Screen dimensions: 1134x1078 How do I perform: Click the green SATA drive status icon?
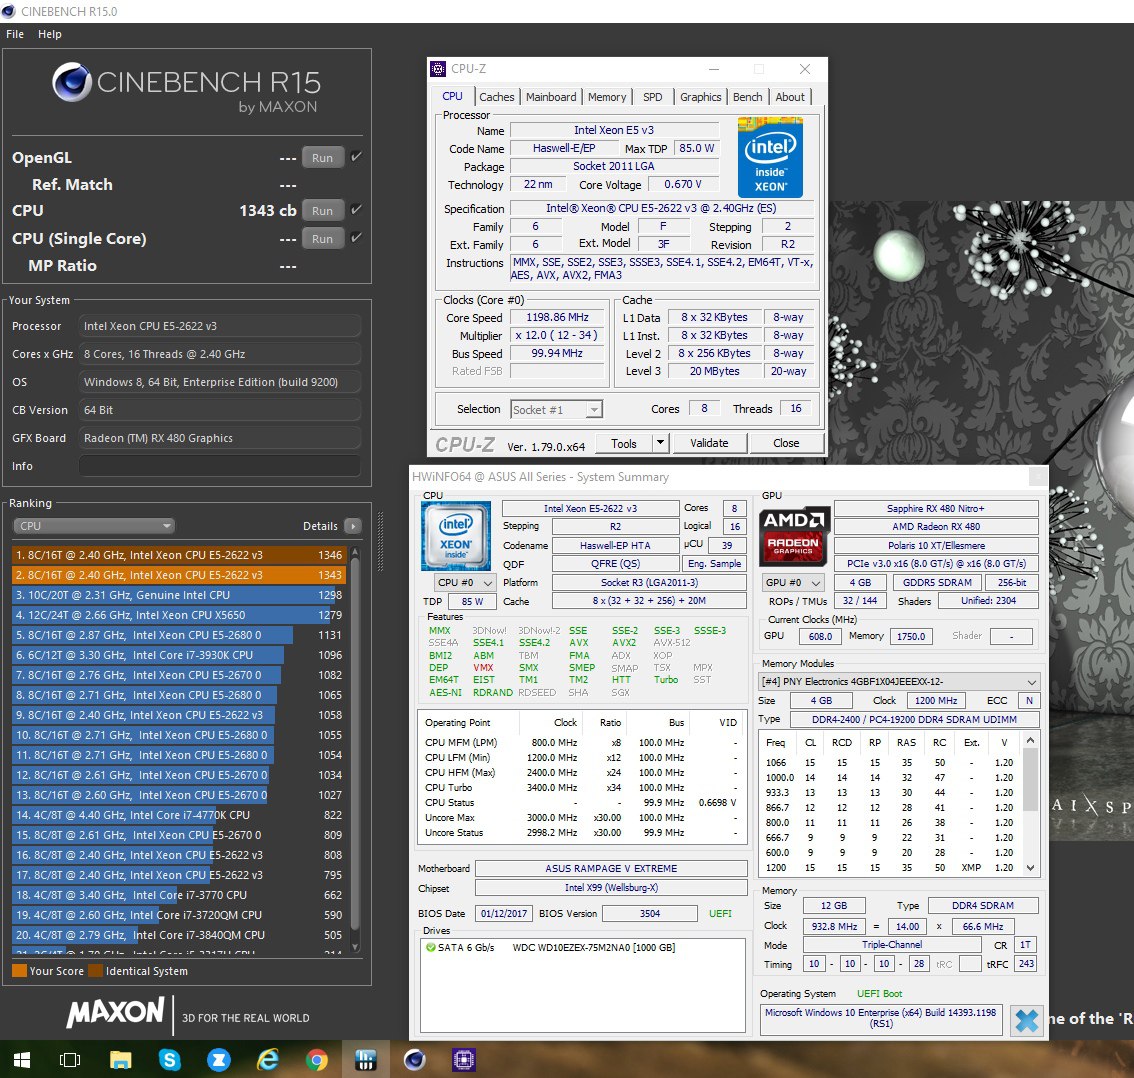tap(431, 947)
